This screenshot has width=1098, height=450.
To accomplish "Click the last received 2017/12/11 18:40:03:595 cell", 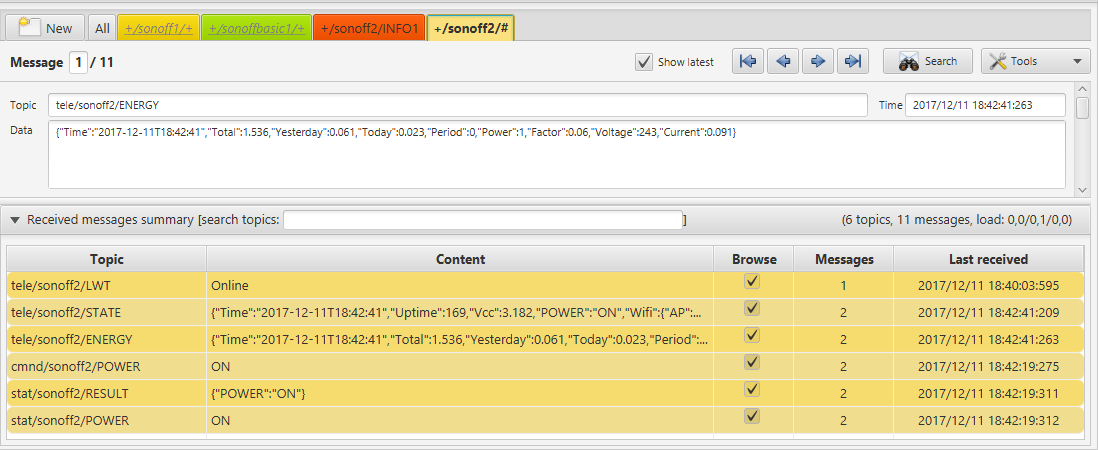I will point(988,286).
